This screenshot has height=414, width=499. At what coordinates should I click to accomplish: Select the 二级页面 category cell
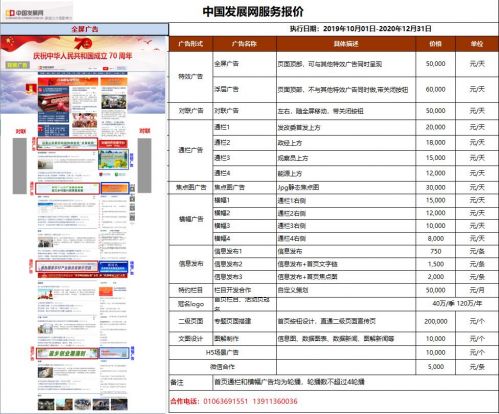pyautogui.click(x=191, y=321)
